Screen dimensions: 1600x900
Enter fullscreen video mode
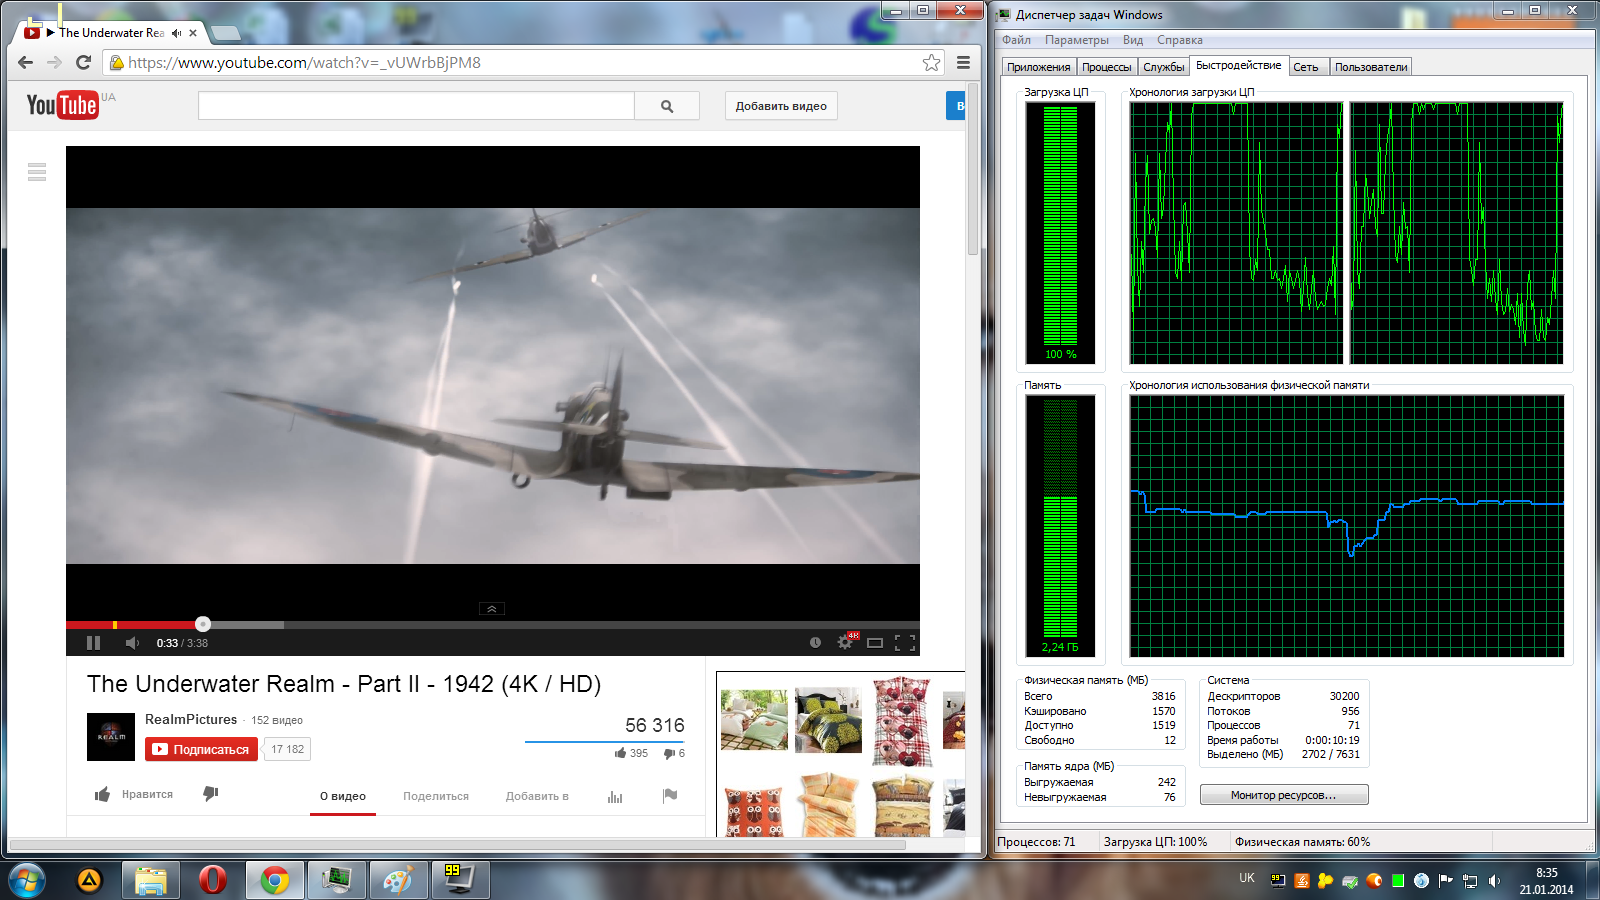pyautogui.click(x=905, y=643)
